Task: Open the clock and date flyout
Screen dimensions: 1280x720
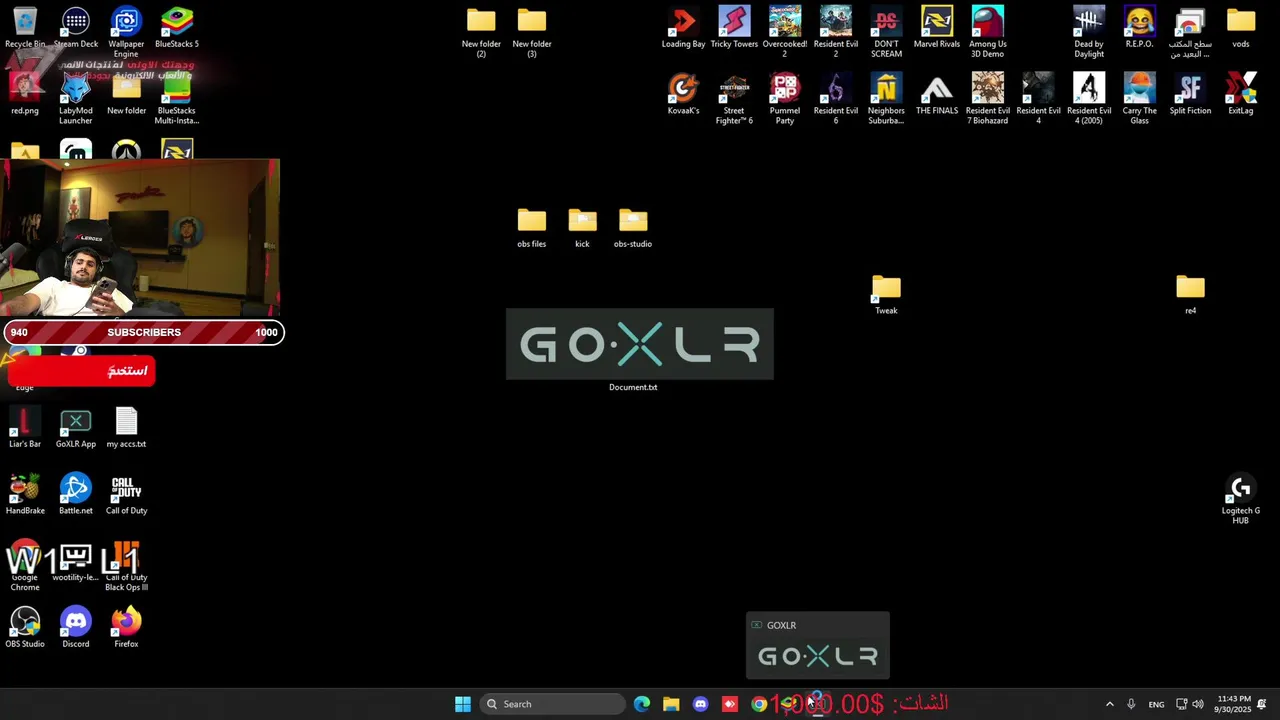Action: coord(1234,704)
